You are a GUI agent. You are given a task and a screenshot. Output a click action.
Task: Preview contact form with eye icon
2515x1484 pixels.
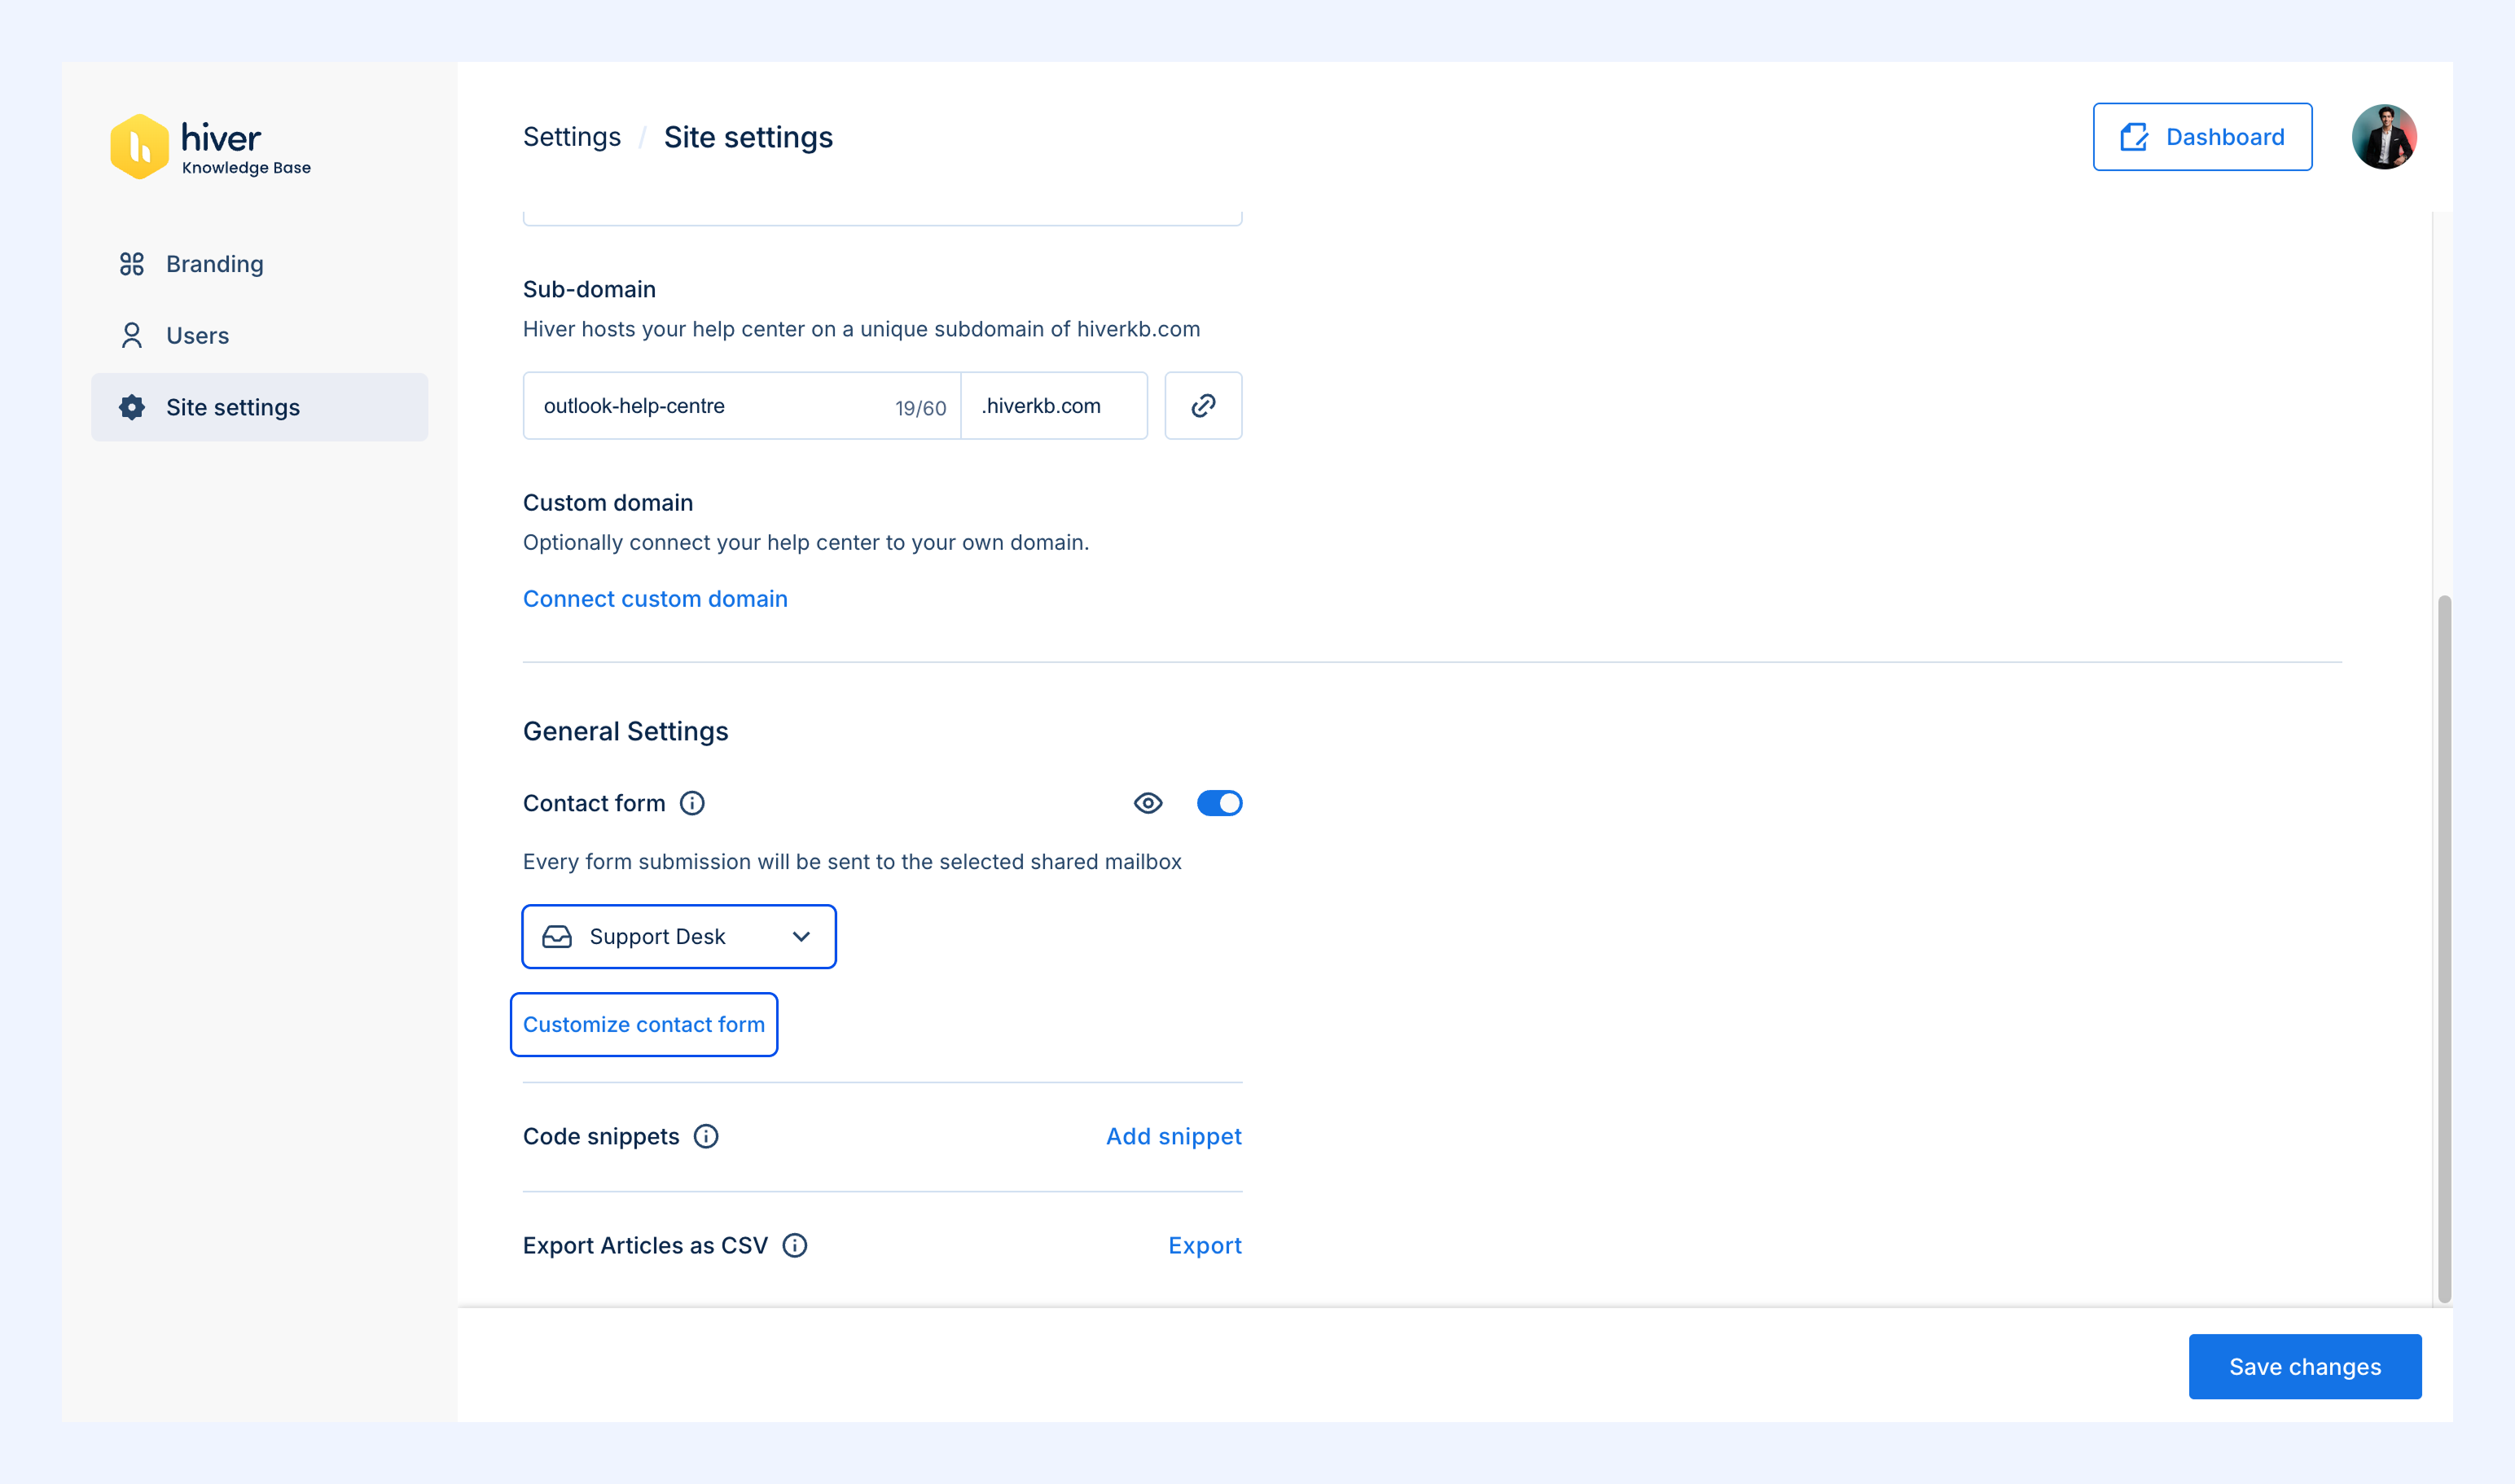[x=1148, y=803]
